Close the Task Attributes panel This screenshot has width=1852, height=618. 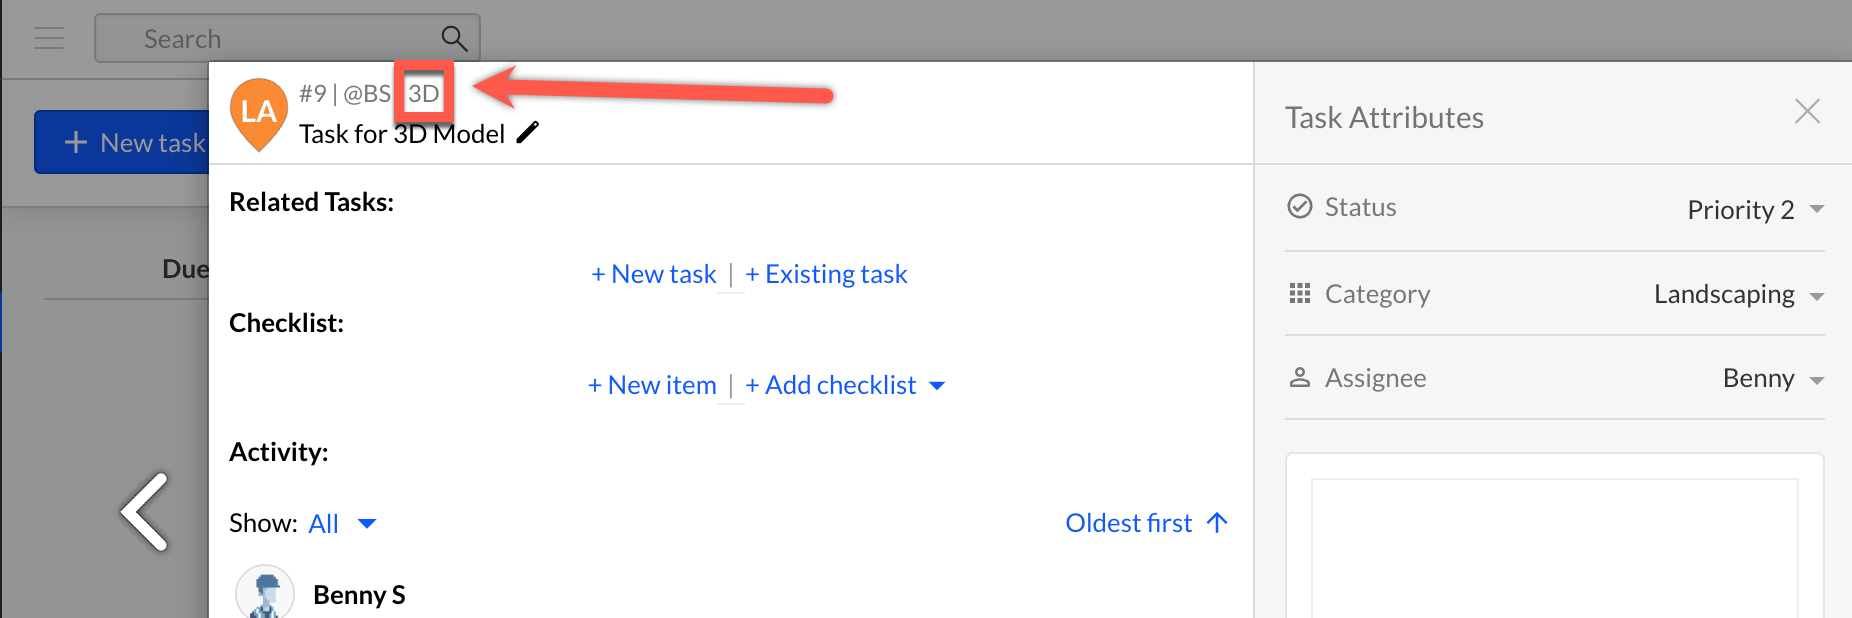pos(1807,111)
